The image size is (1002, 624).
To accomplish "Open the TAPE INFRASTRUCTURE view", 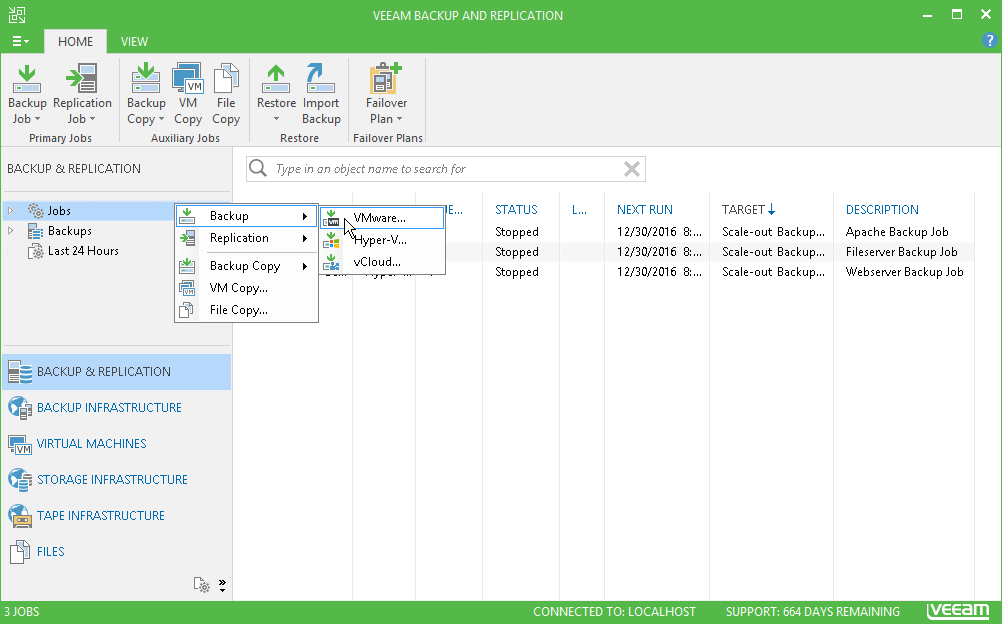I will (x=116, y=515).
